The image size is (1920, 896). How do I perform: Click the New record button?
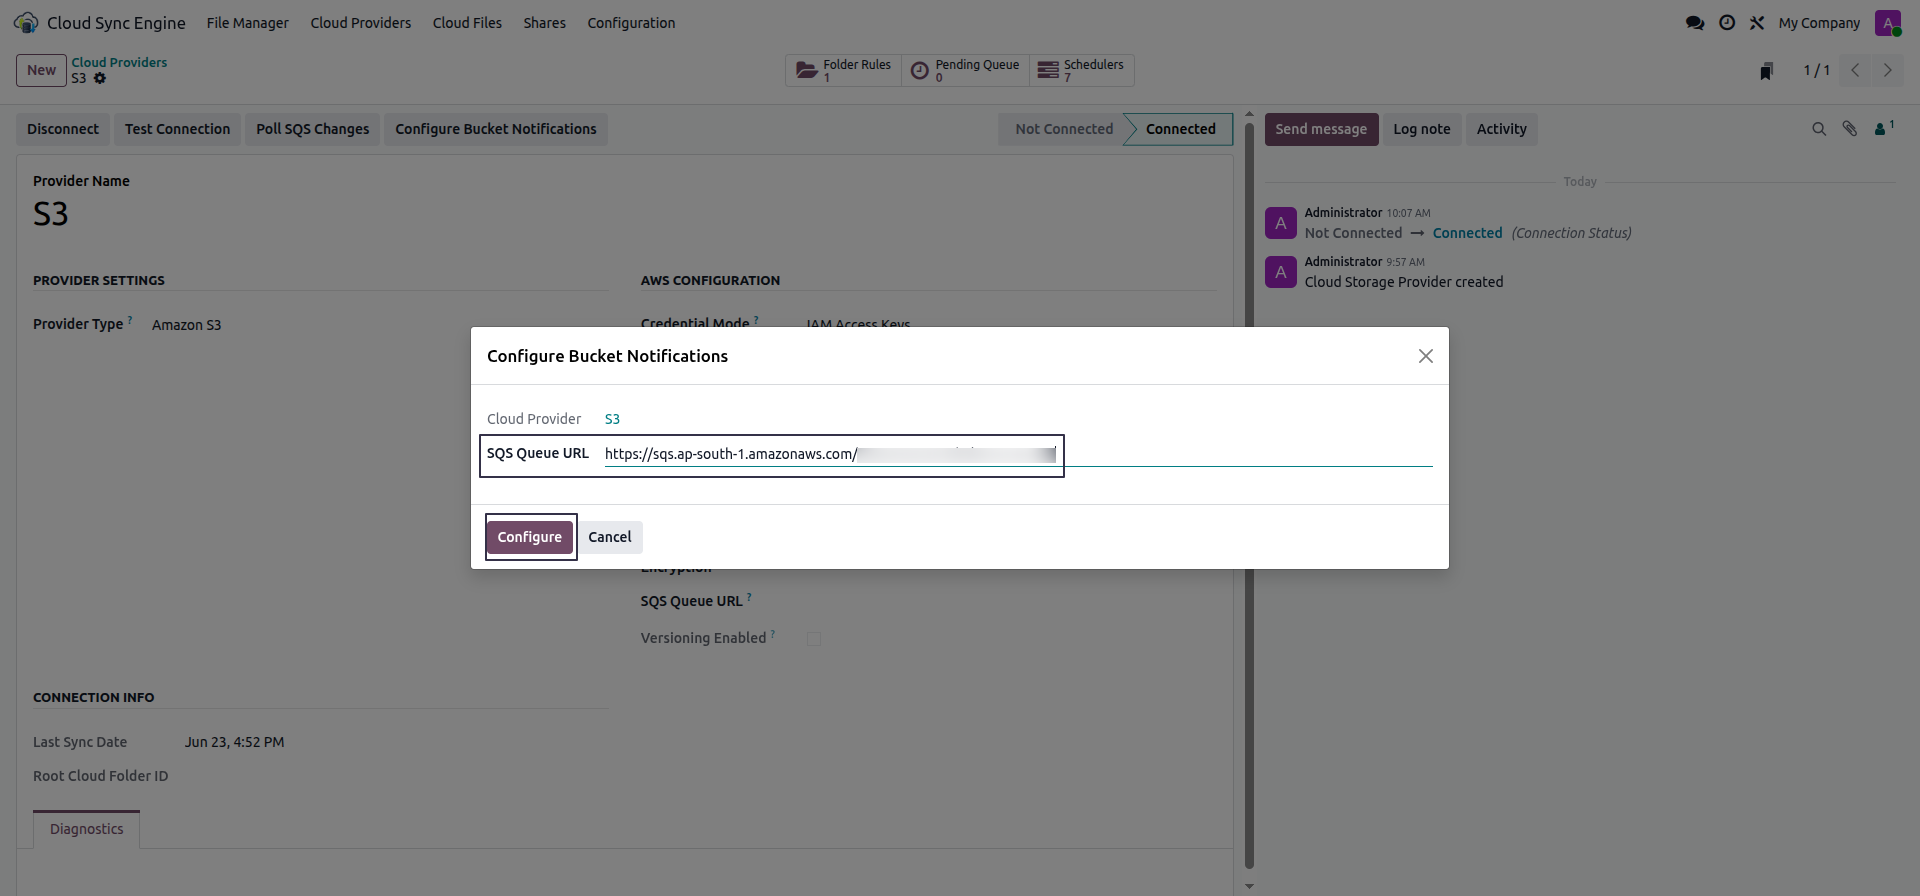point(41,70)
